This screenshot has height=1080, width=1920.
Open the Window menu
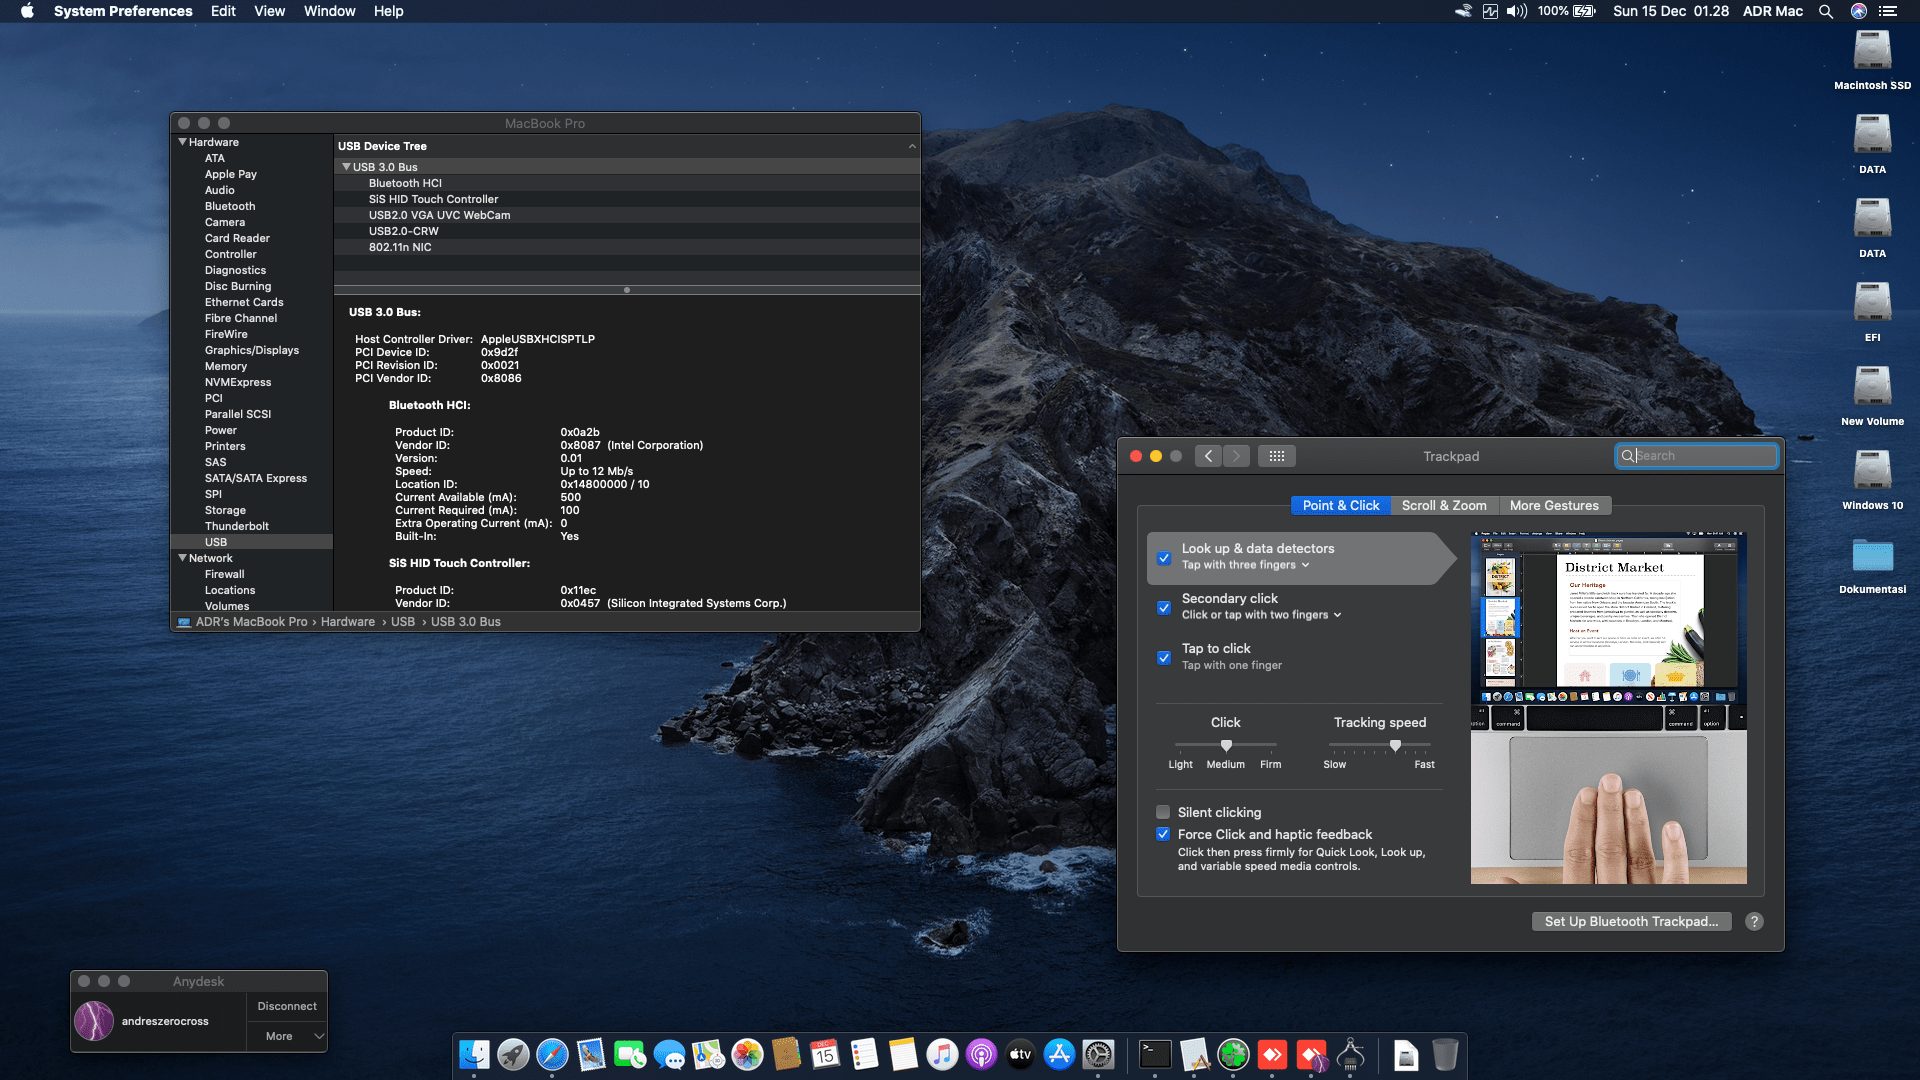coord(329,11)
